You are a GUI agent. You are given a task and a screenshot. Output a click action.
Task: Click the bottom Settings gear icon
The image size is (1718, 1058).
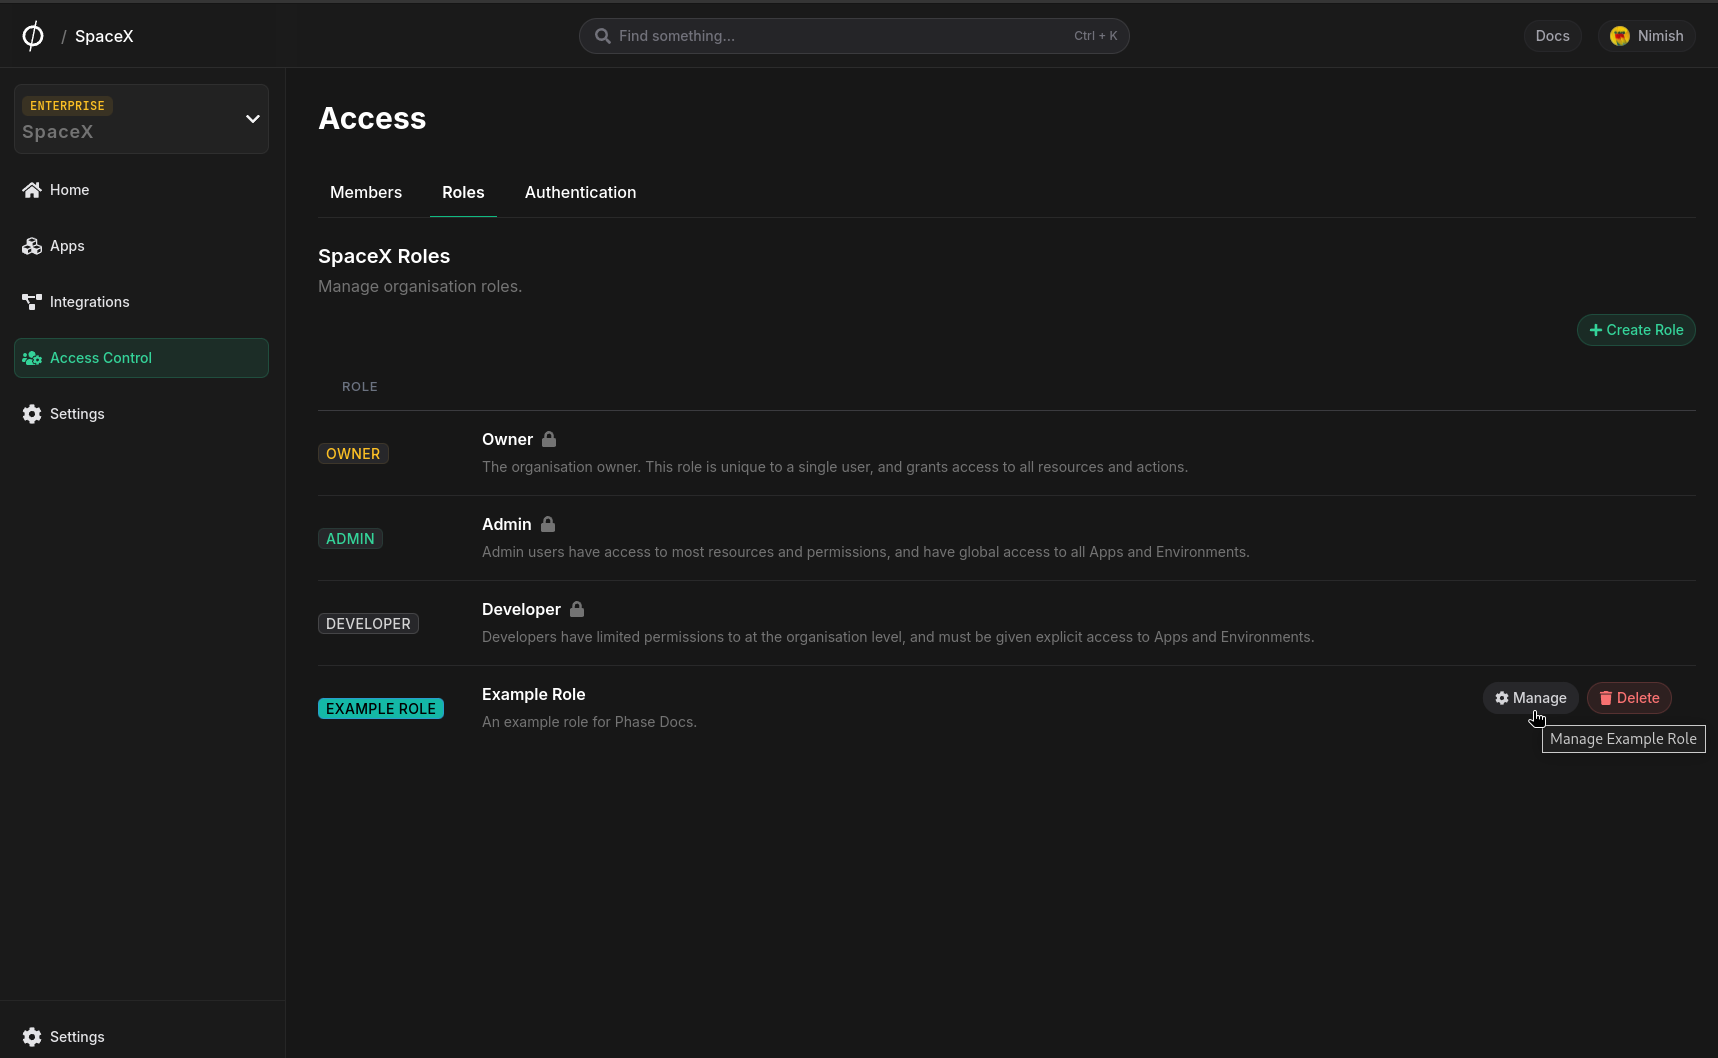[x=32, y=1037]
